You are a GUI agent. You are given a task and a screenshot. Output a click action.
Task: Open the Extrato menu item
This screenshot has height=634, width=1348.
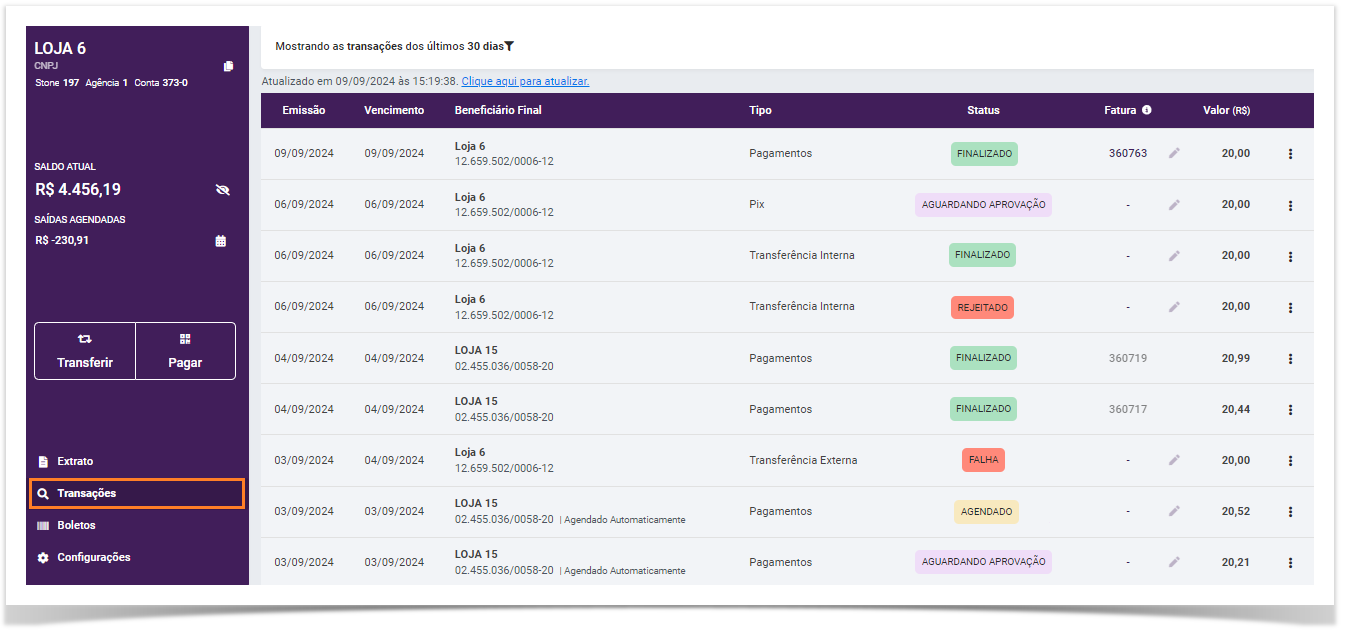pos(75,462)
